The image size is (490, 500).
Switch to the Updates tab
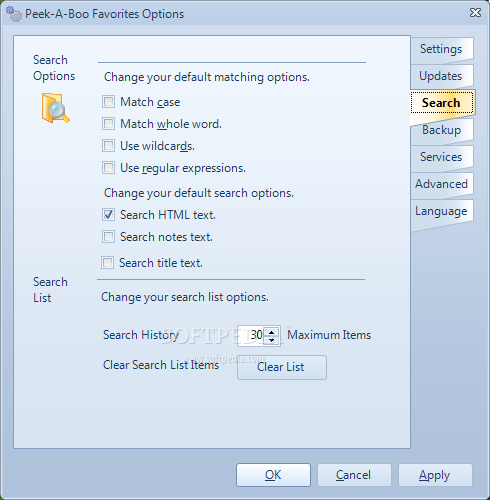pos(441,76)
